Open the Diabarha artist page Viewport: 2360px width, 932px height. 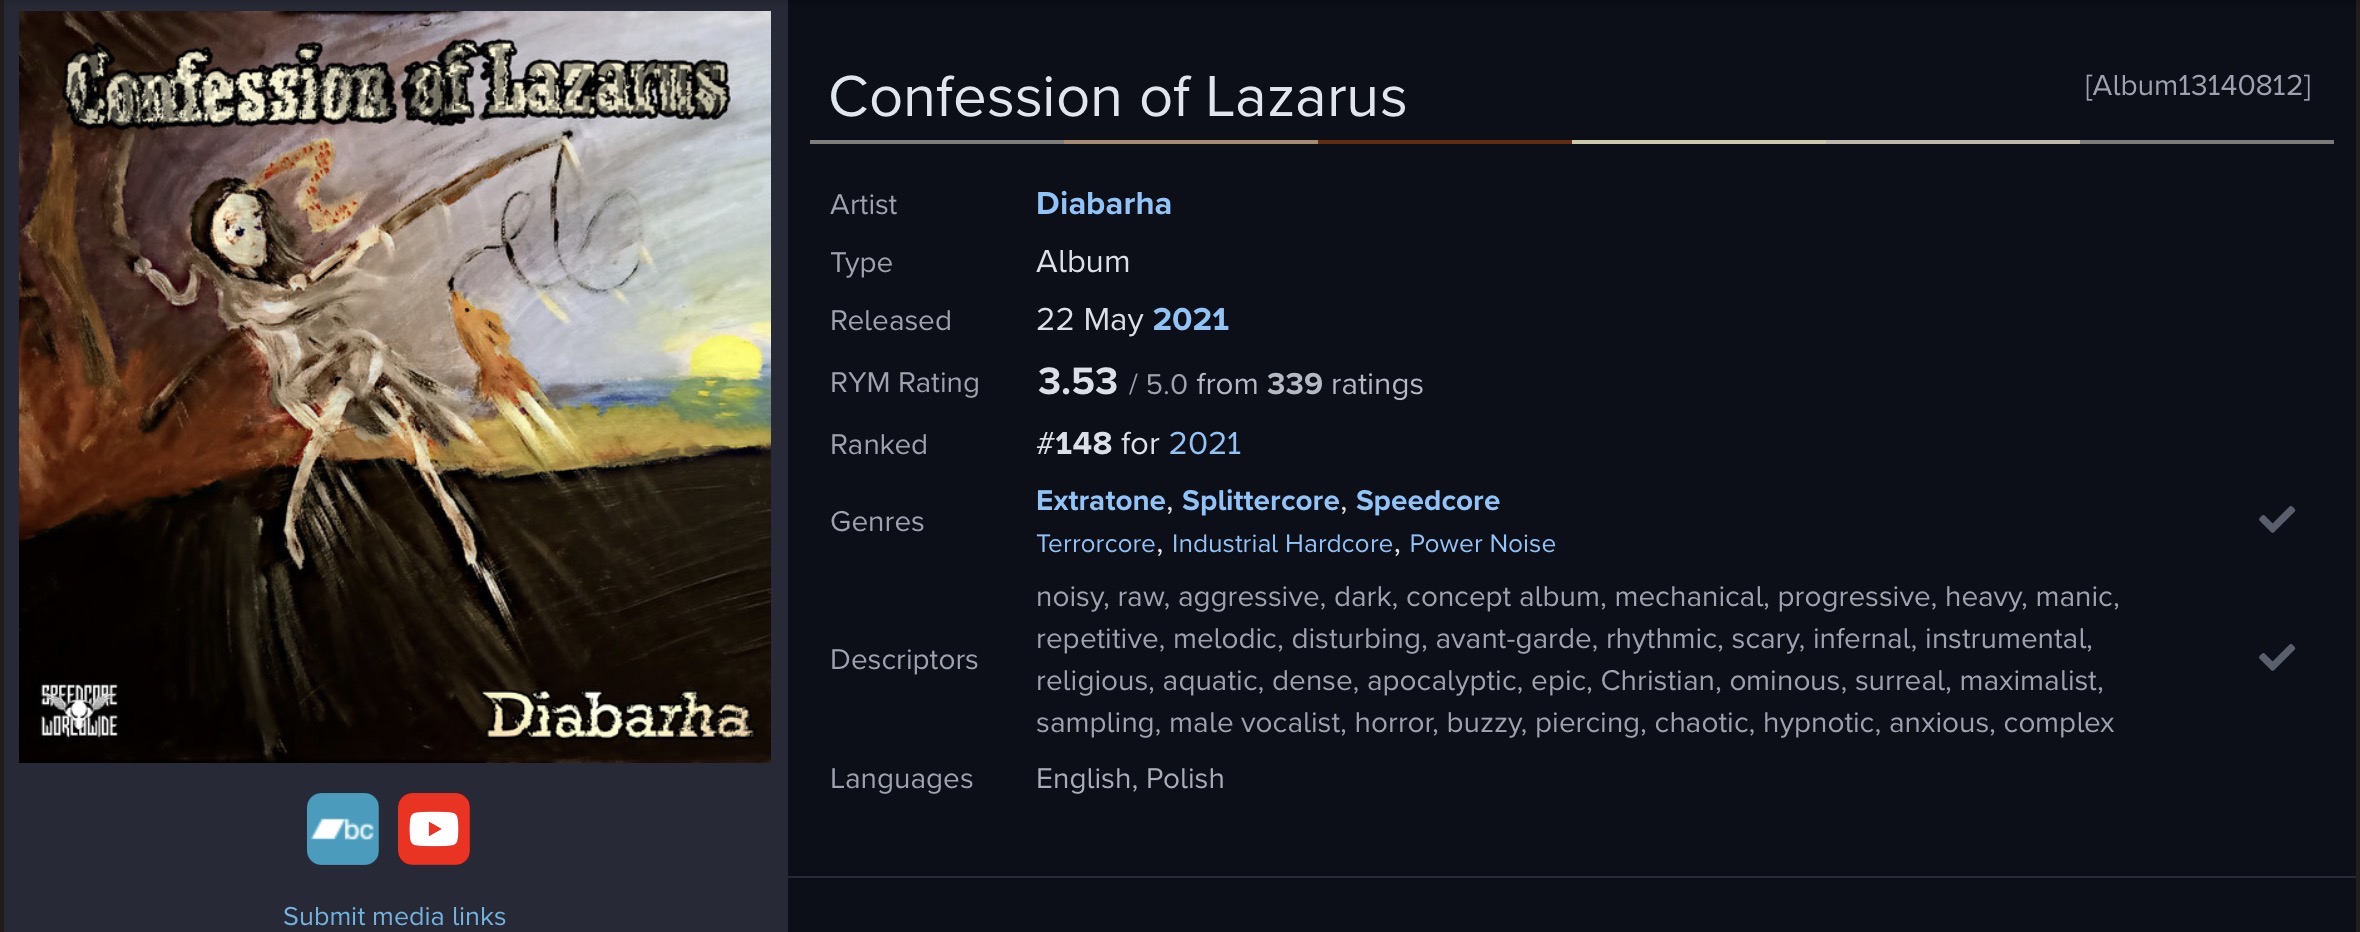tap(1103, 204)
